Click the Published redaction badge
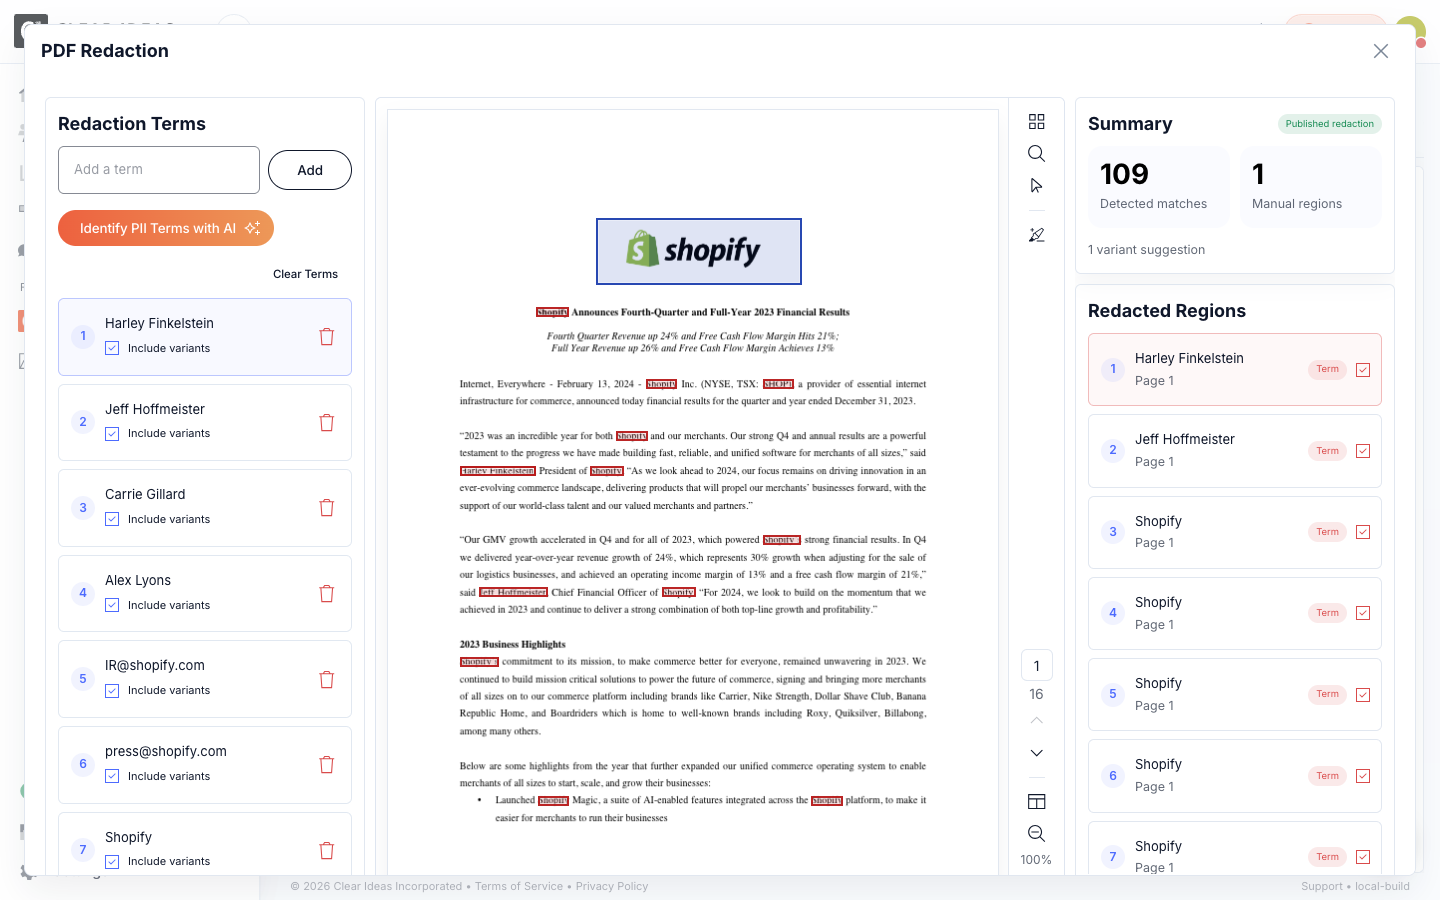The width and height of the screenshot is (1440, 900). tap(1330, 124)
